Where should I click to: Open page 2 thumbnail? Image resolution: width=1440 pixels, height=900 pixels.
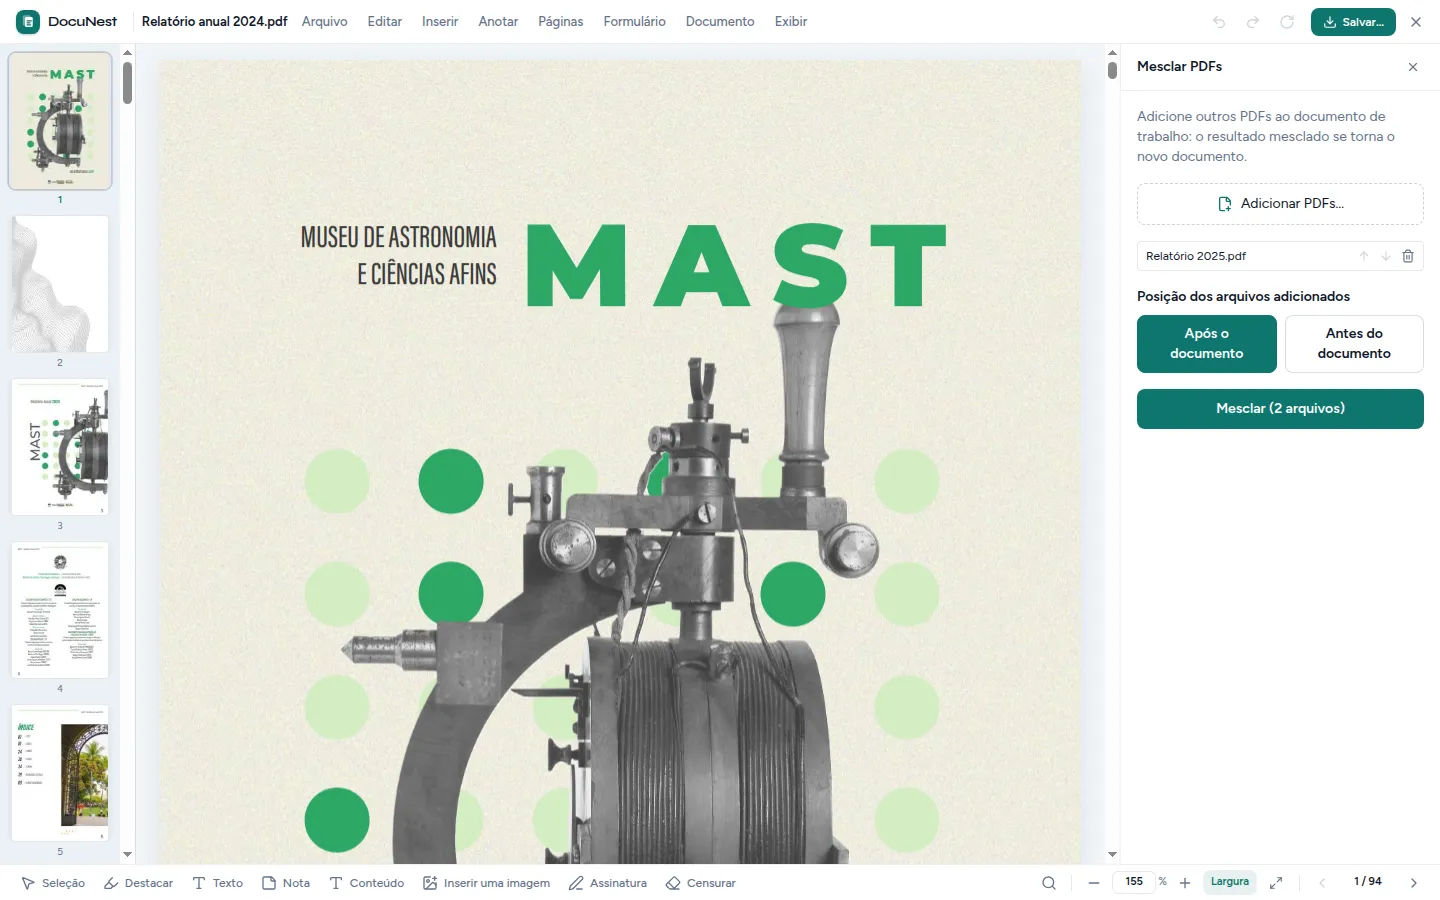tap(60, 284)
